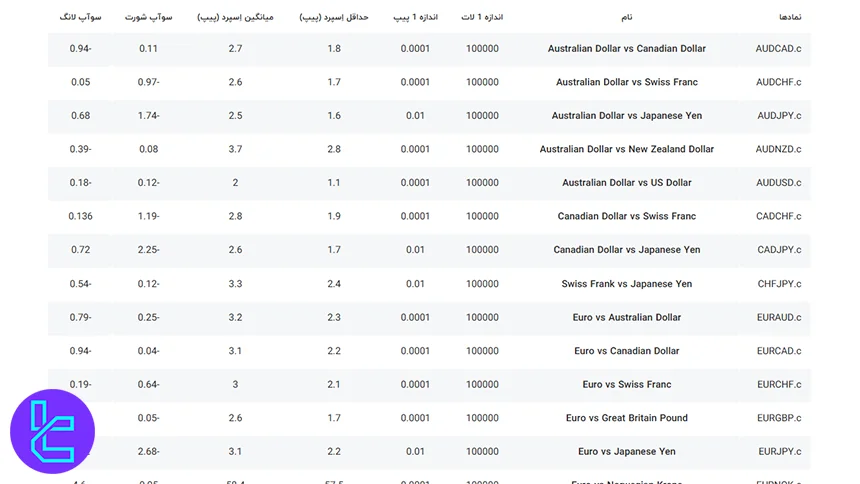The height and width of the screenshot is (484, 860).
Task: Click Euro vs Canadian Dollar name
Action: point(627,351)
